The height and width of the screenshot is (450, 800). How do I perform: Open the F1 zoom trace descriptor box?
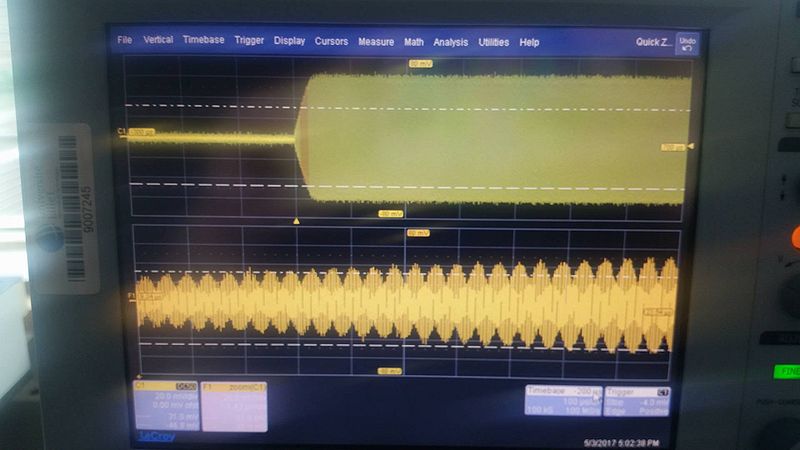coord(234,406)
